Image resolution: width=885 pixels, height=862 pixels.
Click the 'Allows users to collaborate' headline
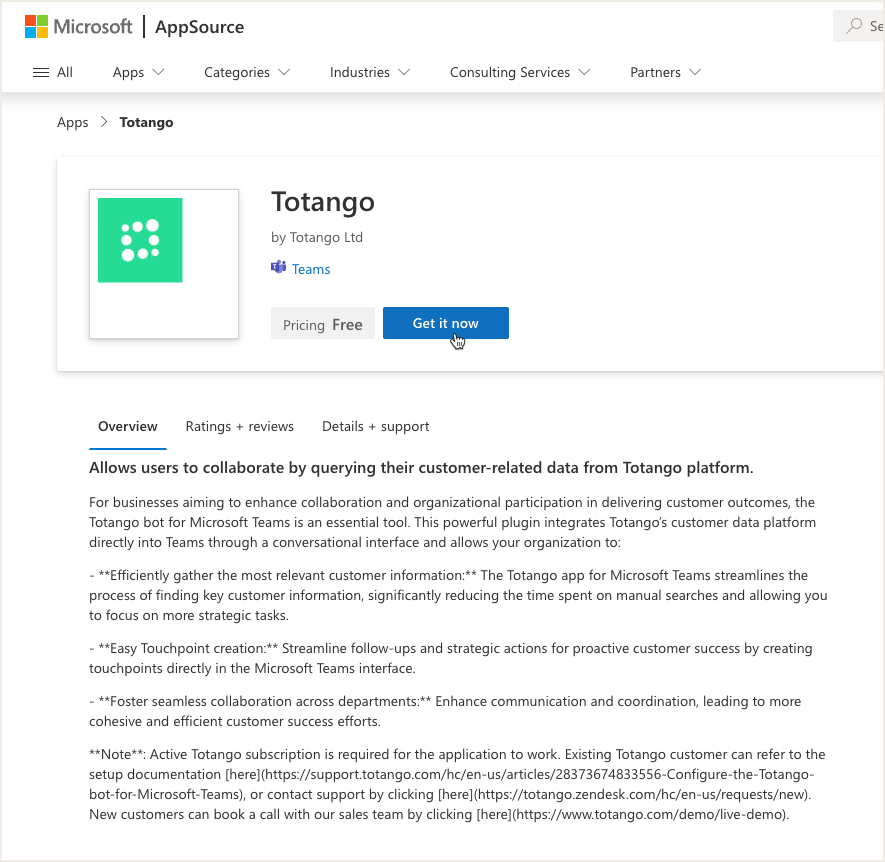pyautogui.click(x=421, y=467)
